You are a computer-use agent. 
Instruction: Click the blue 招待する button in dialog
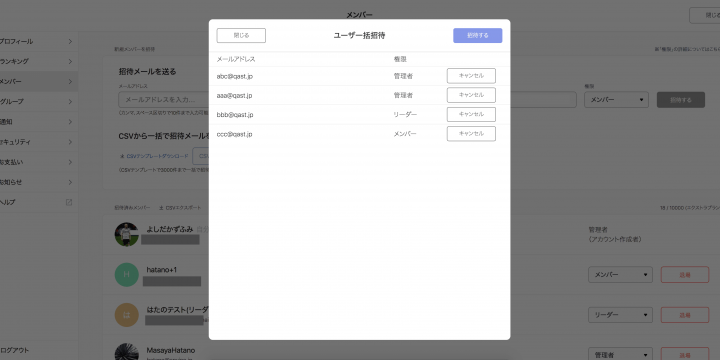click(x=478, y=35)
